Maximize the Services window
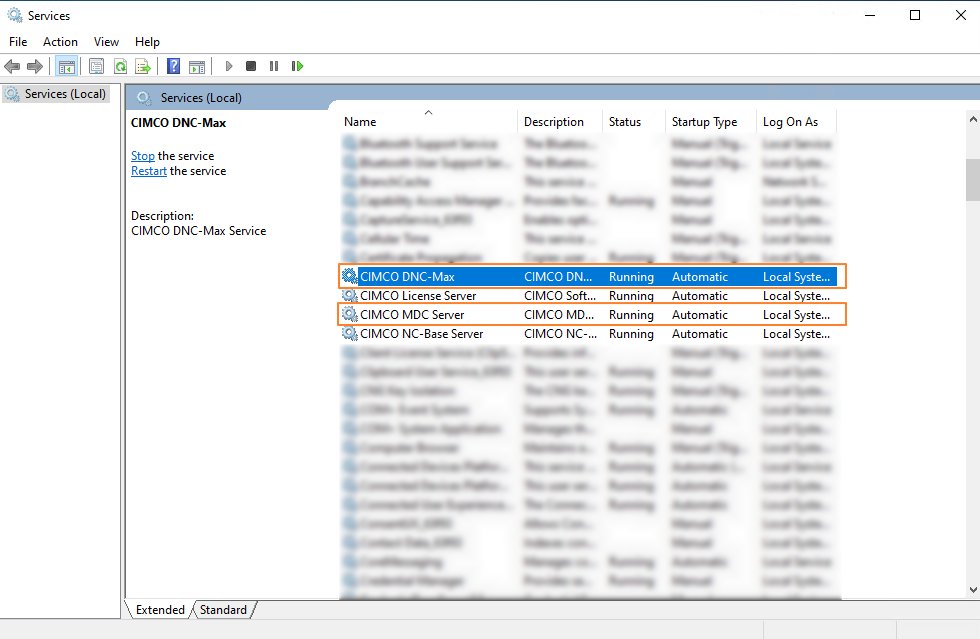The image size is (980, 639). pyautogui.click(x=915, y=15)
